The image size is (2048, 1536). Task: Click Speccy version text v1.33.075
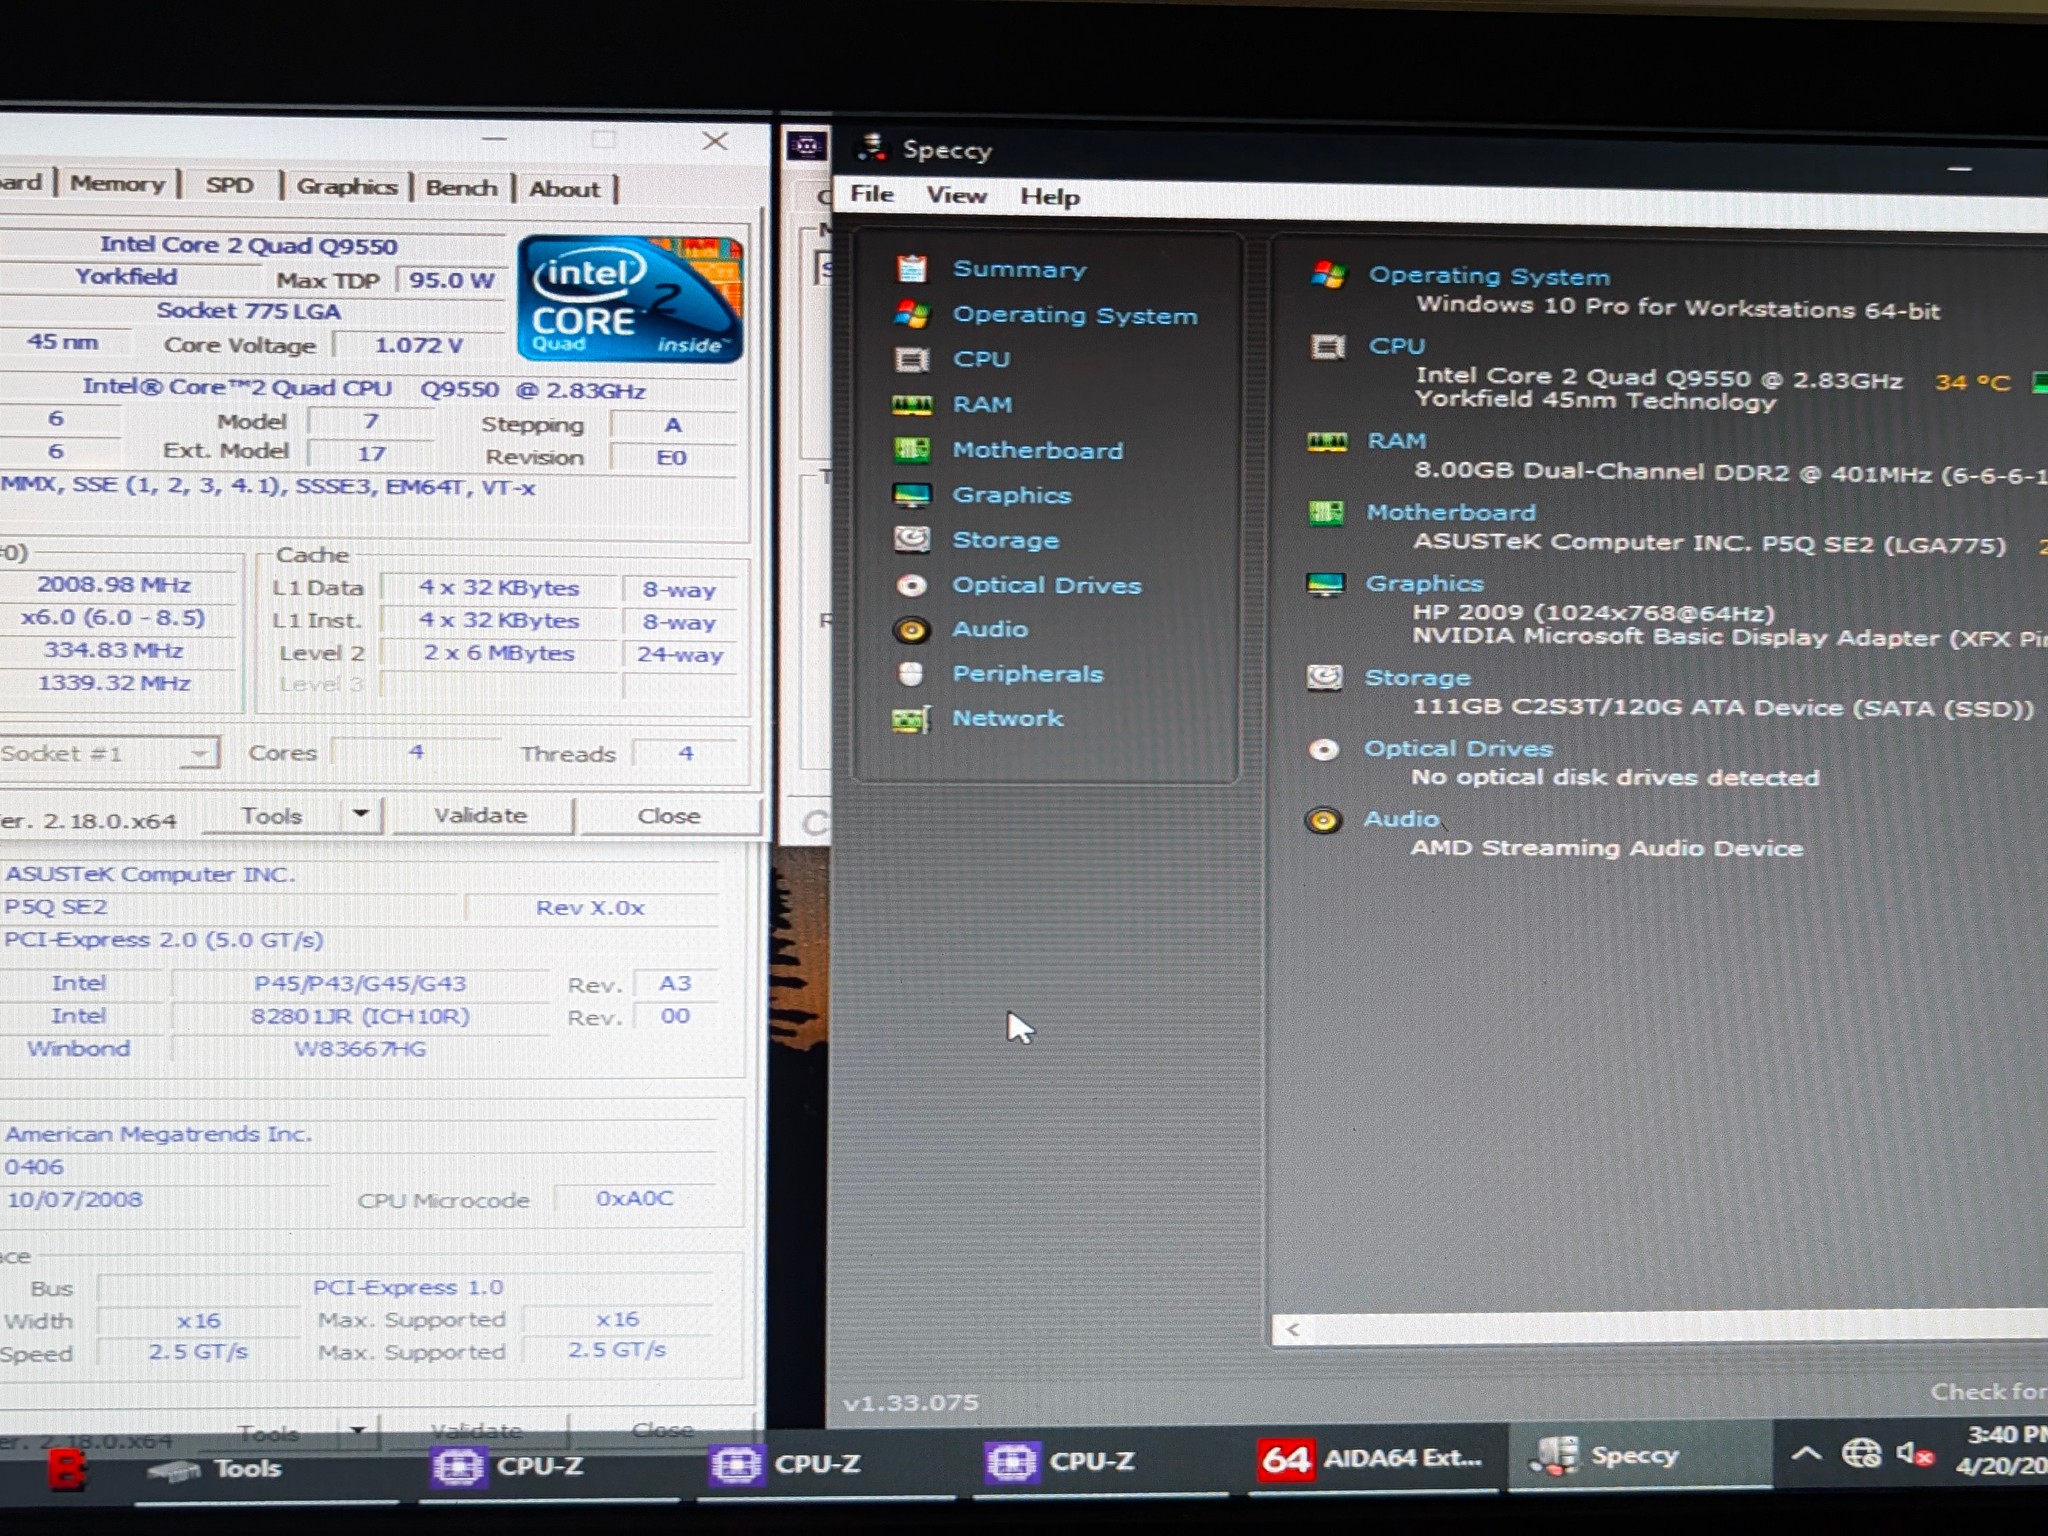[910, 1402]
